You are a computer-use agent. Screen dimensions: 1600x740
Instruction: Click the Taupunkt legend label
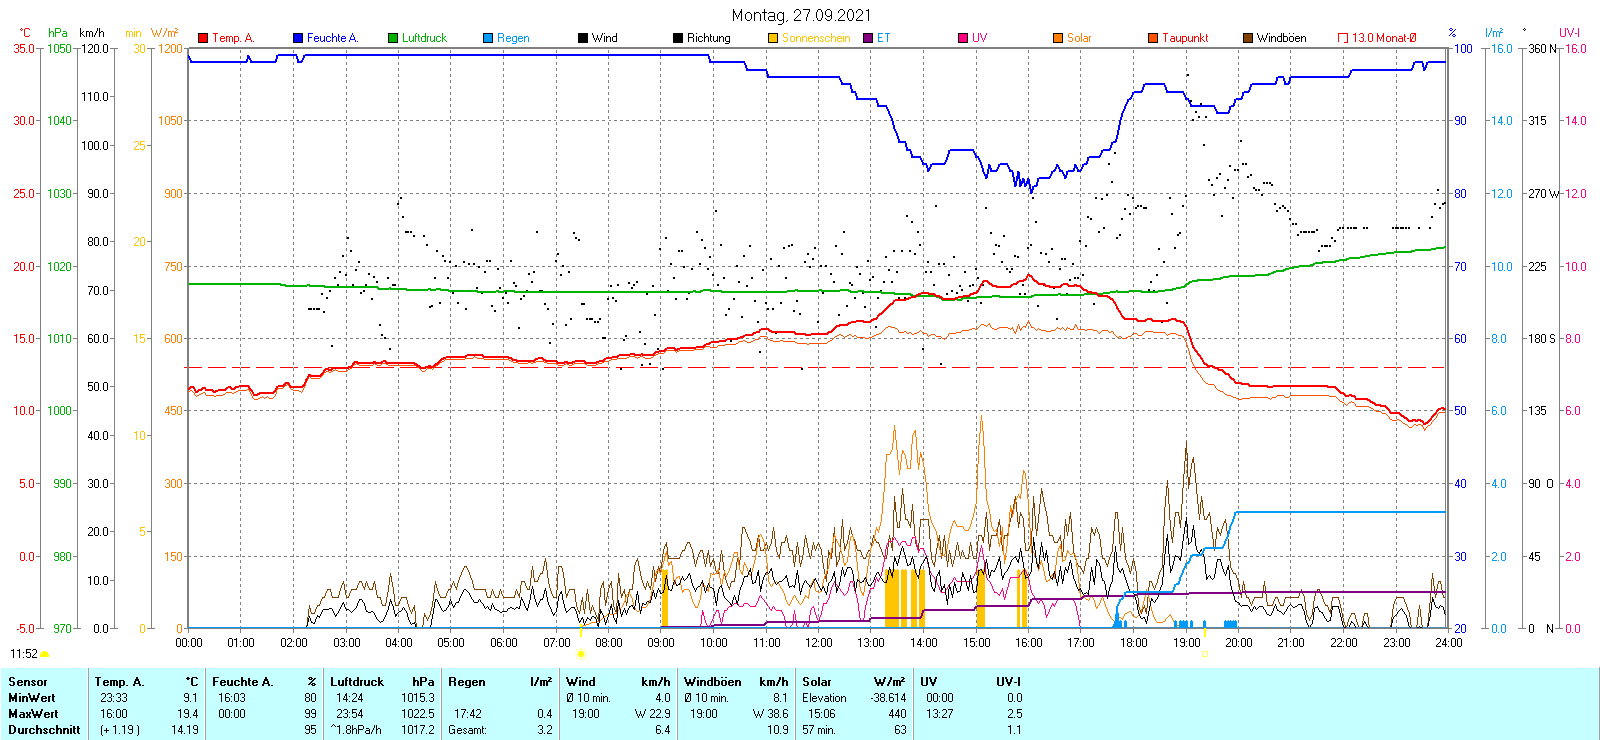[x=1185, y=38]
